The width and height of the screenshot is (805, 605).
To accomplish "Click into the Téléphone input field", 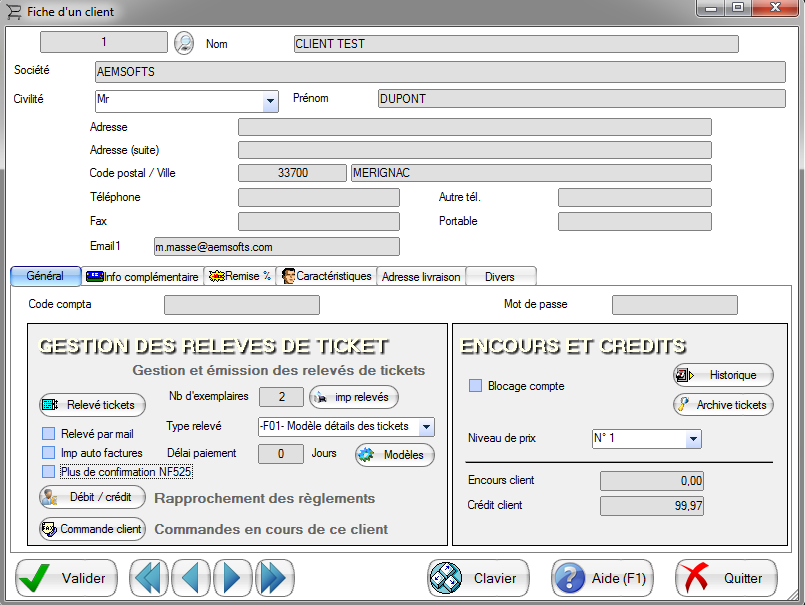I will pyautogui.click(x=318, y=198).
